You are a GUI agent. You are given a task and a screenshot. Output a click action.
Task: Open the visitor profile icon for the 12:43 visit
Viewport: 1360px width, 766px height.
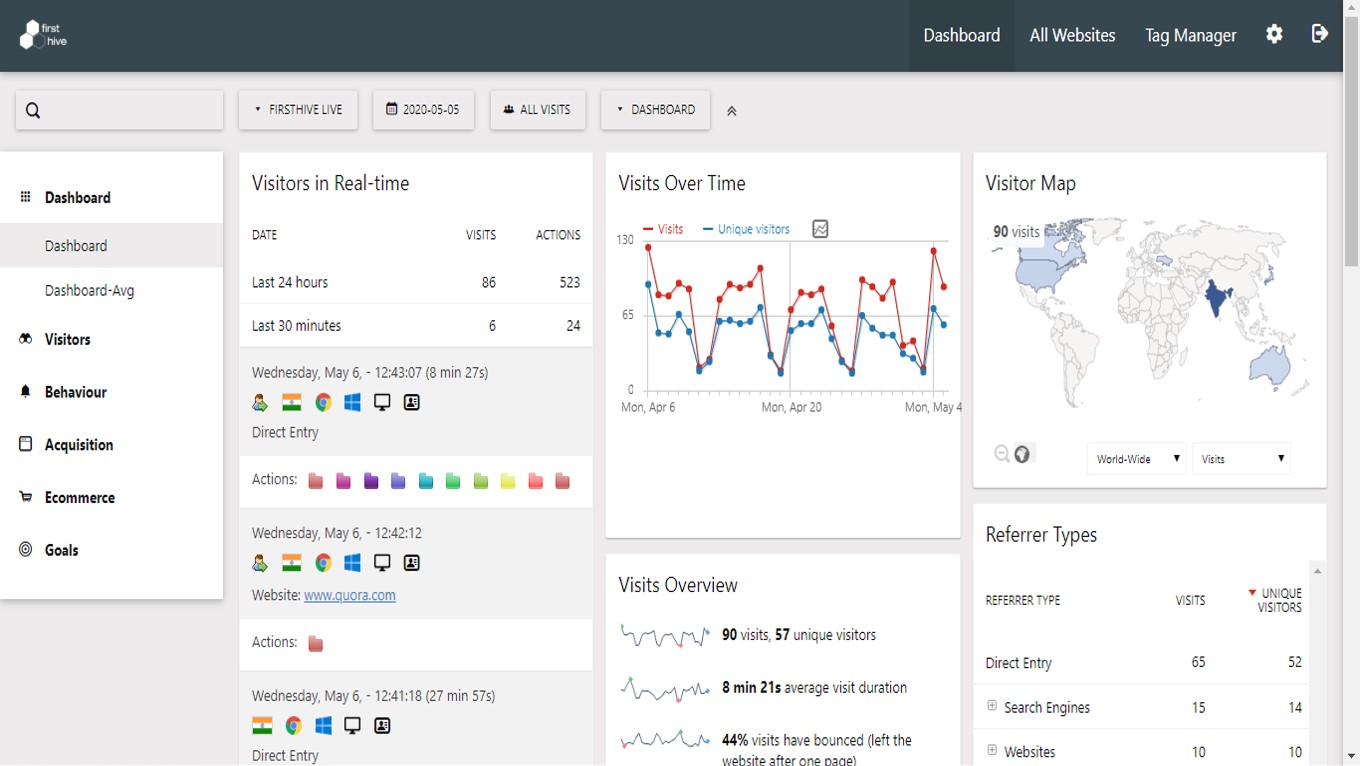(x=411, y=402)
